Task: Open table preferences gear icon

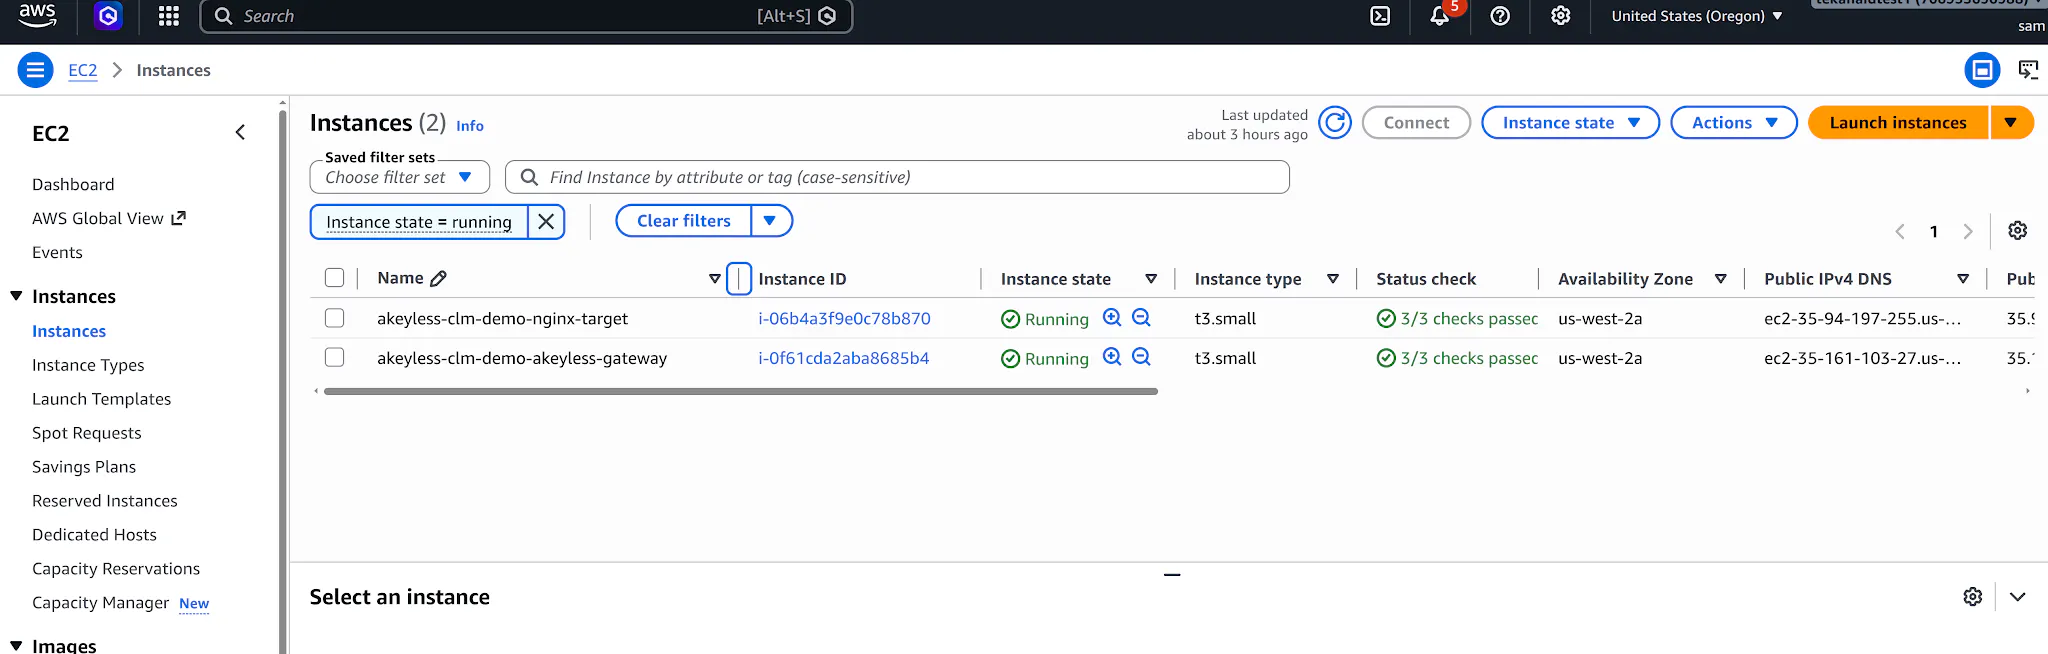Action: (x=2018, y=231)
